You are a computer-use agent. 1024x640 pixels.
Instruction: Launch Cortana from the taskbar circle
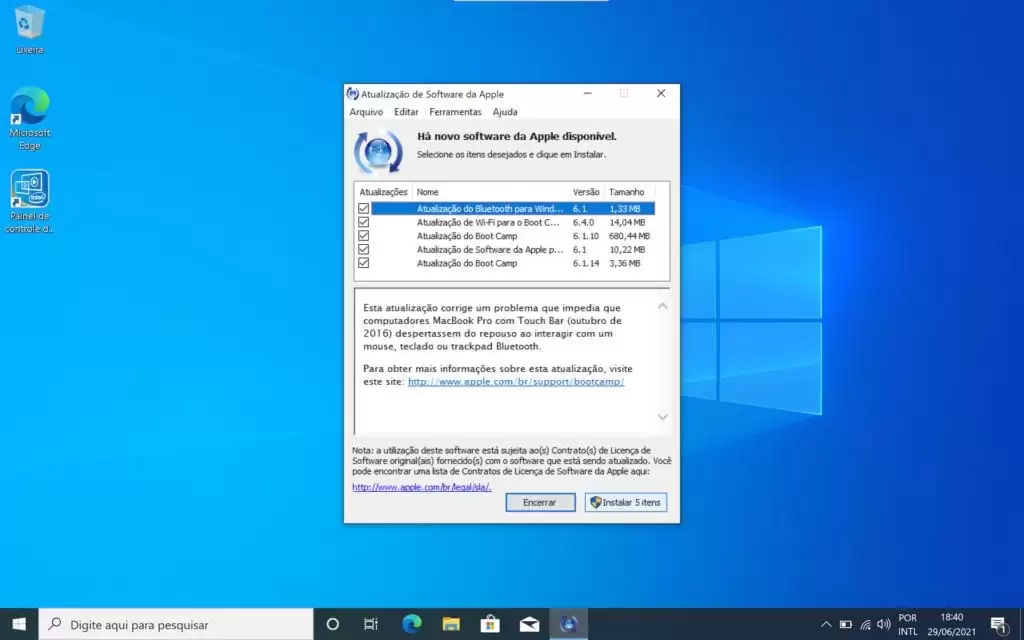tap(332, 624)
